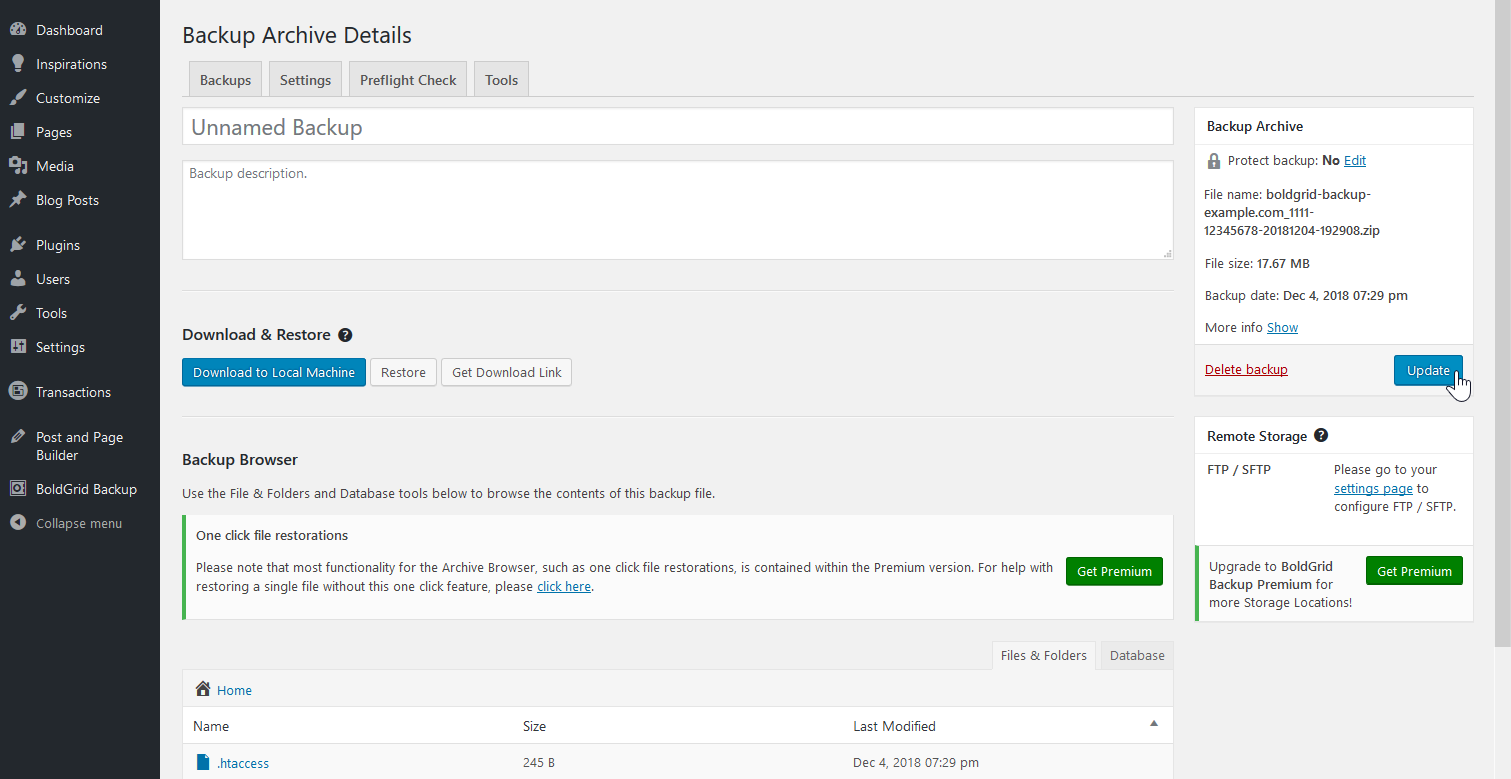This screenshot has height=779, width=1511.
Task: Open the .htaccess file entry
Action: (x=243, y=763)
